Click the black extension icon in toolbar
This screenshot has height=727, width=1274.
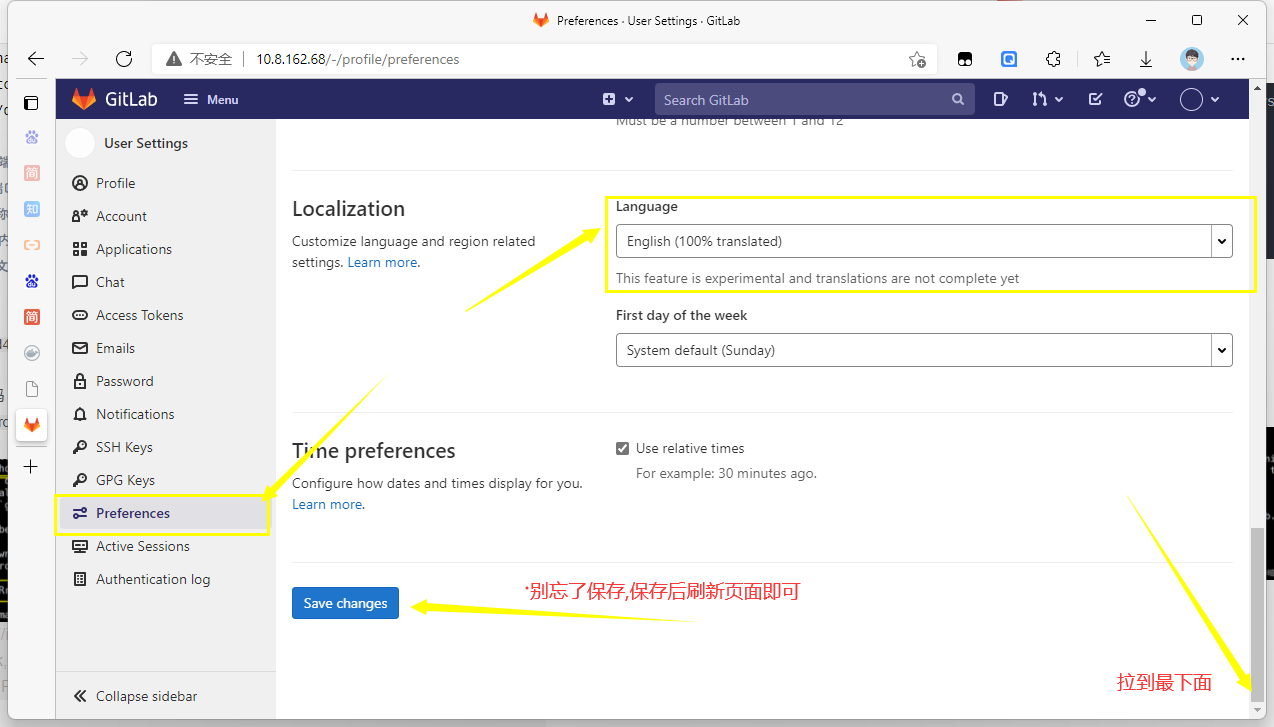pos(964,59)
